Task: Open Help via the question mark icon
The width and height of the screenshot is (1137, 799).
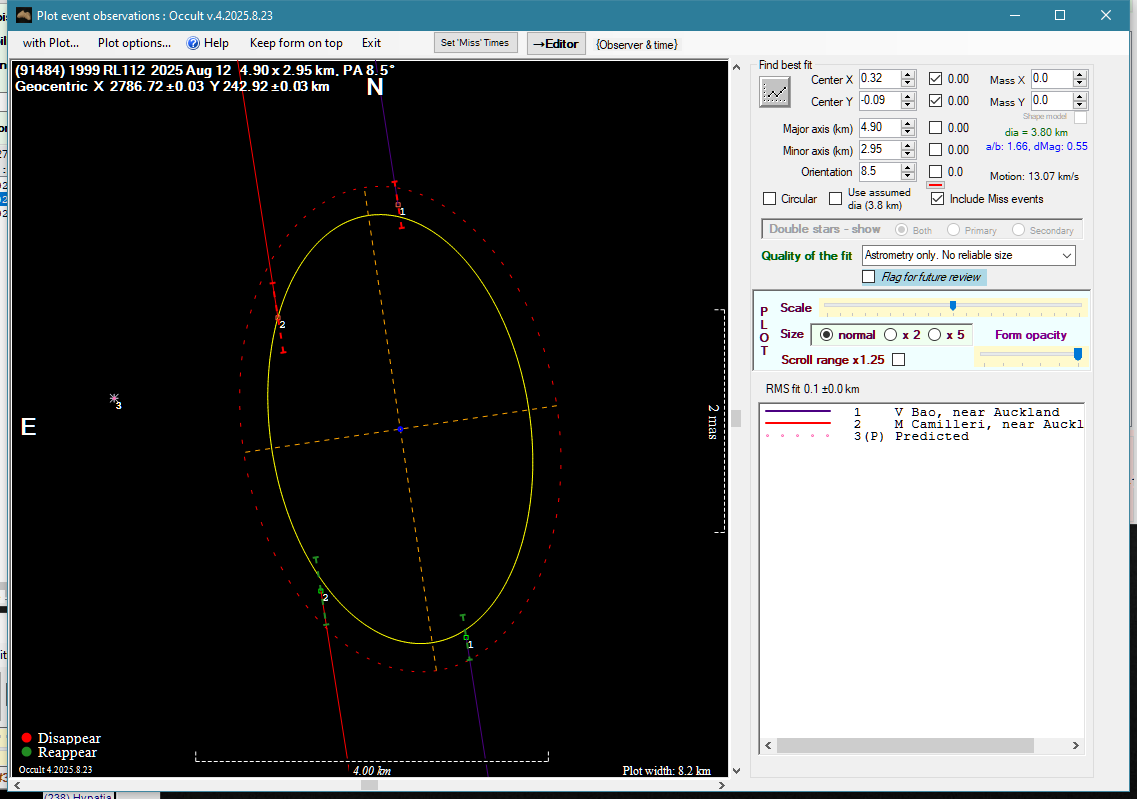Action: click(194, 43)
